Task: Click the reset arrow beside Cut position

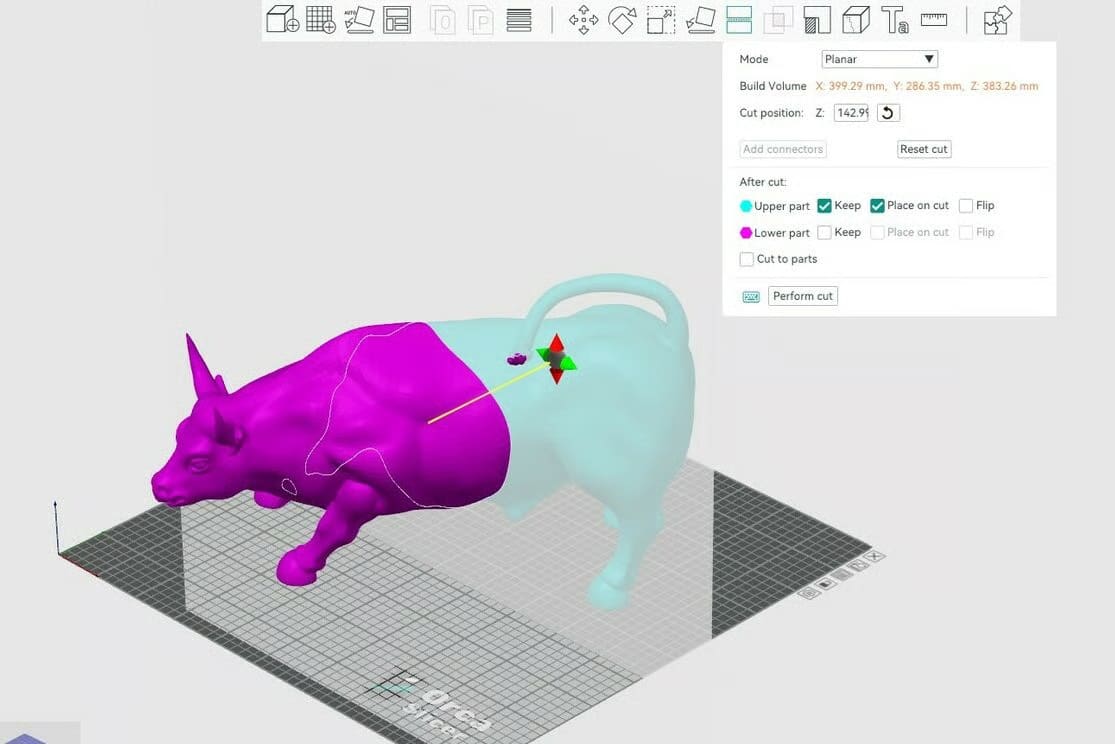Action: (x=888, y=113)
